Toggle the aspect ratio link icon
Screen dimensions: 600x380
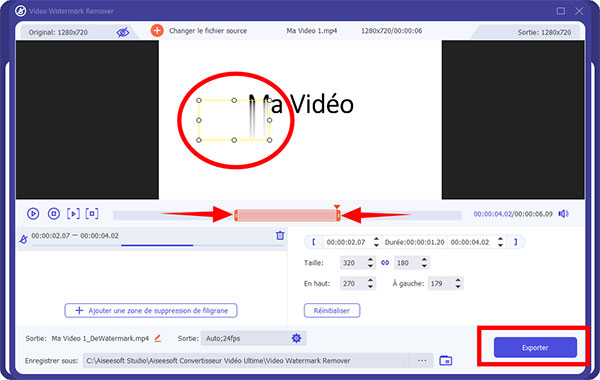pos(385,263)
